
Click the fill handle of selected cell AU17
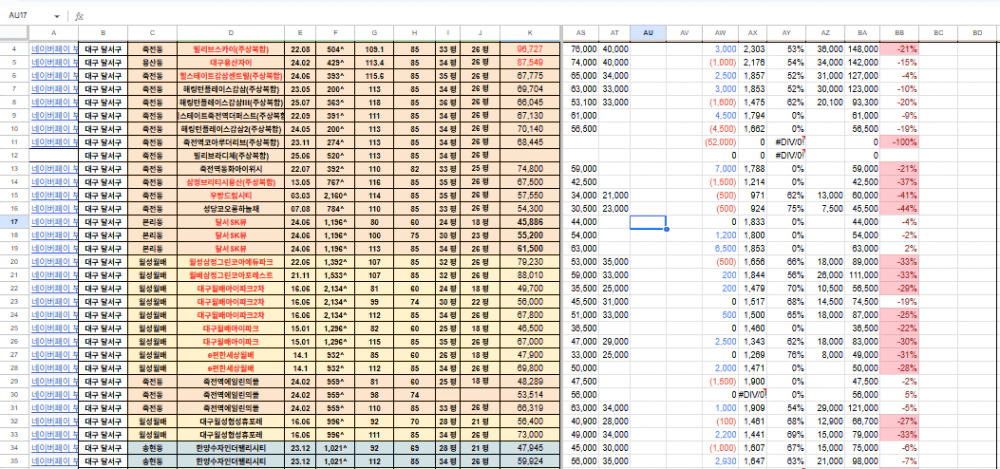[x=666, y=228]
